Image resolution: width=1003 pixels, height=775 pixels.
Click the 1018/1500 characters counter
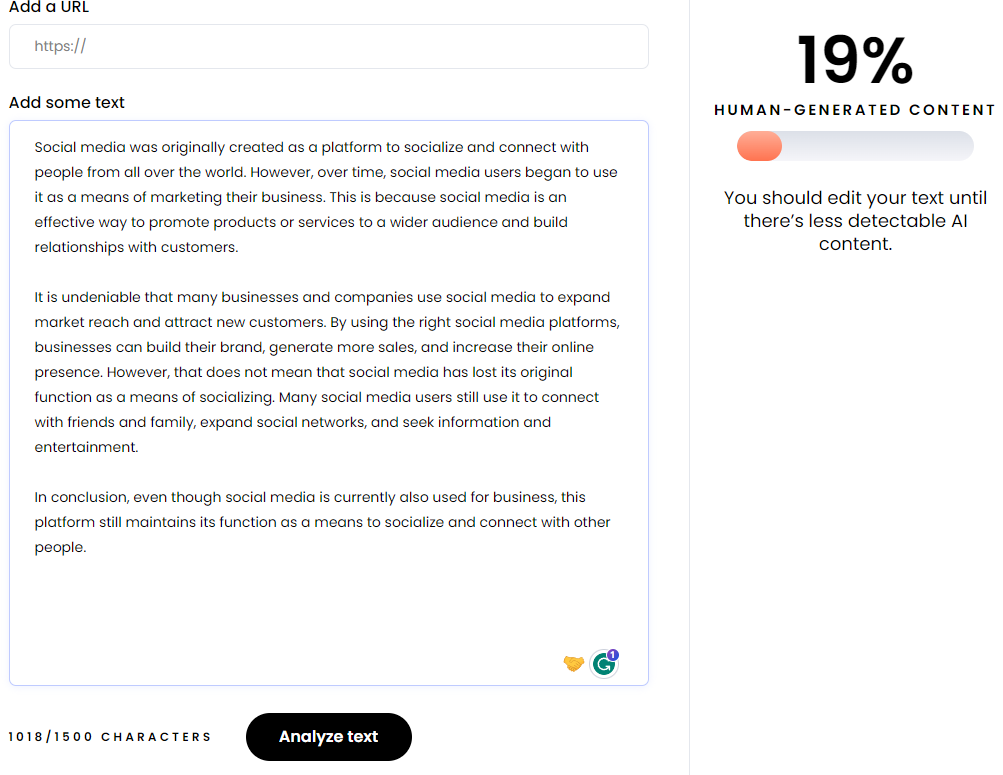pos(109,737)
